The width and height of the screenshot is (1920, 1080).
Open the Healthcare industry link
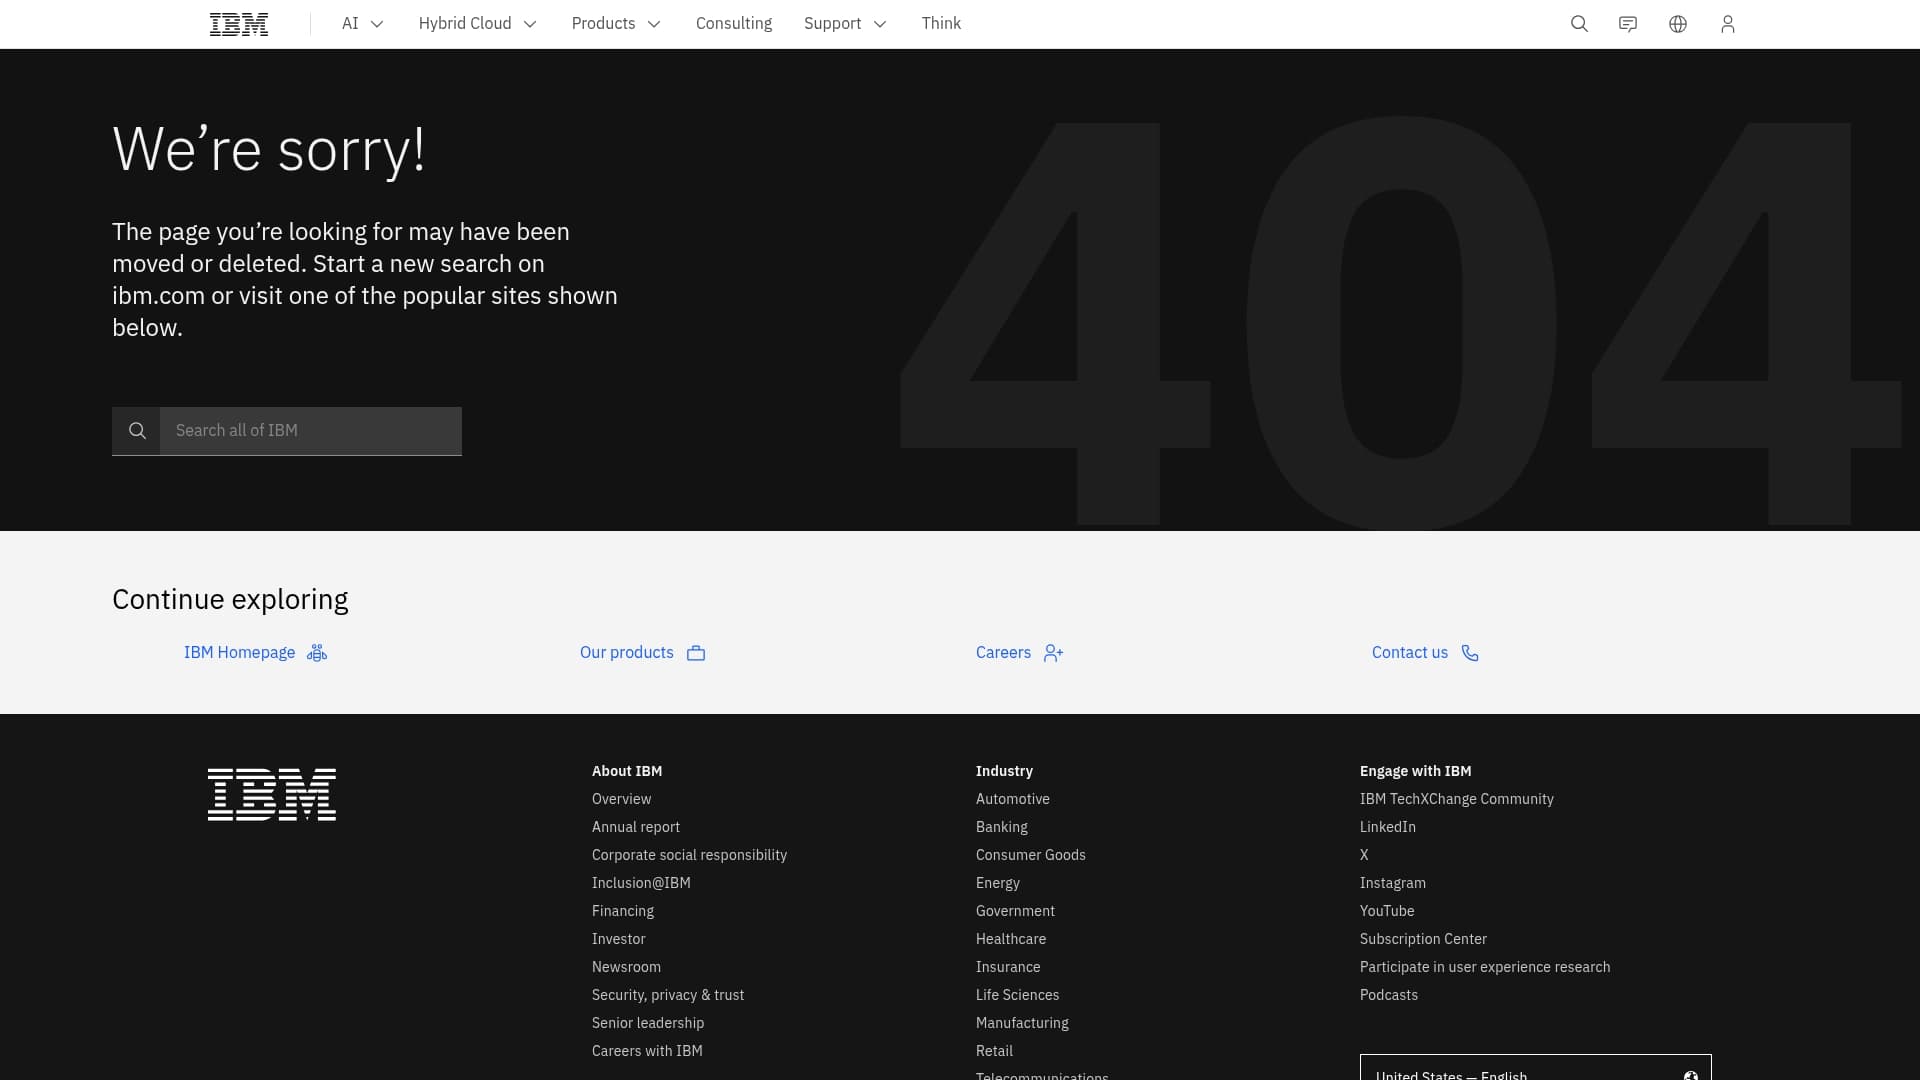1011,939
